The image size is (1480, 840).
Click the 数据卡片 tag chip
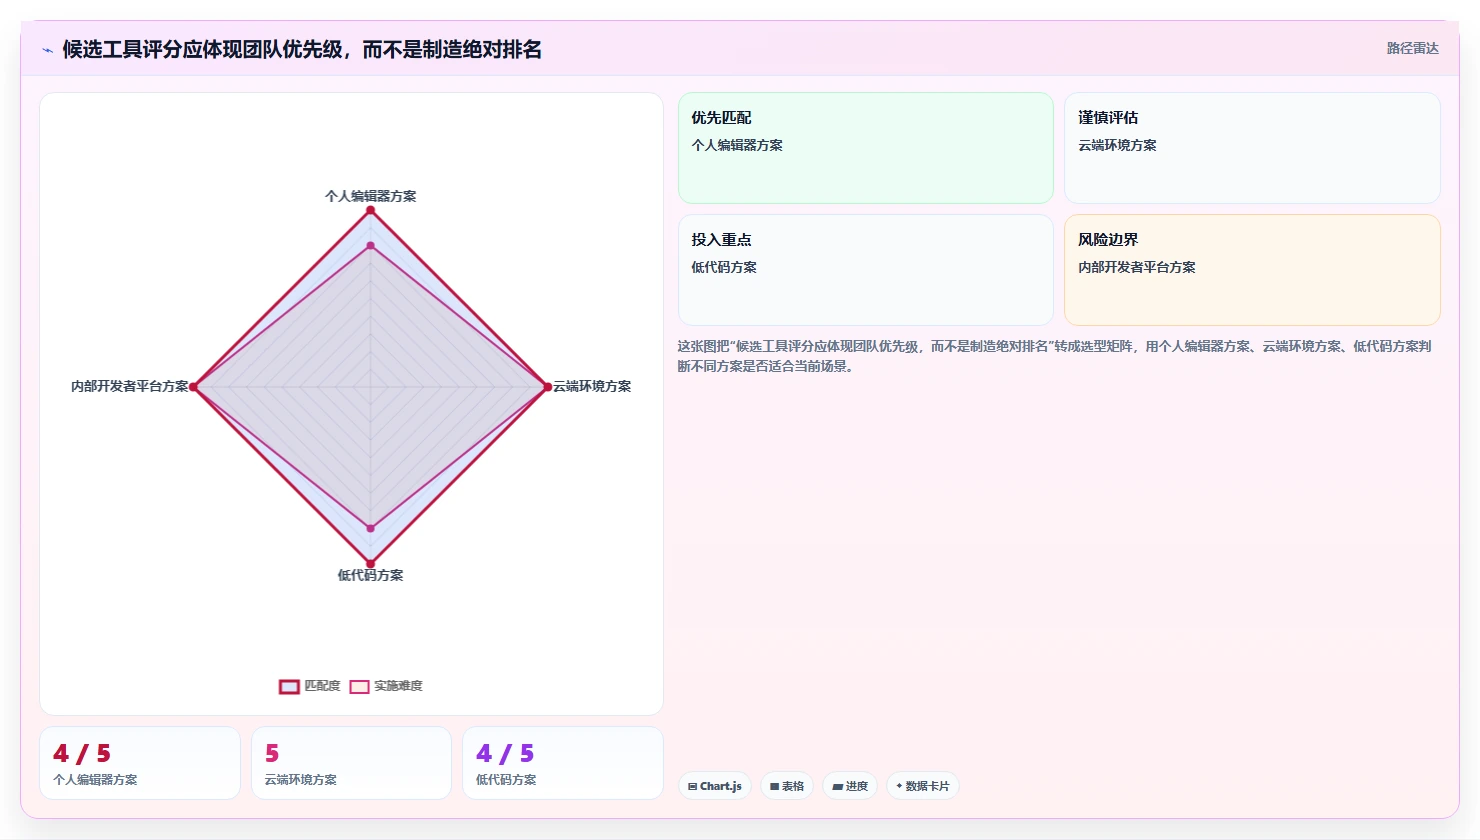[923, 786]
